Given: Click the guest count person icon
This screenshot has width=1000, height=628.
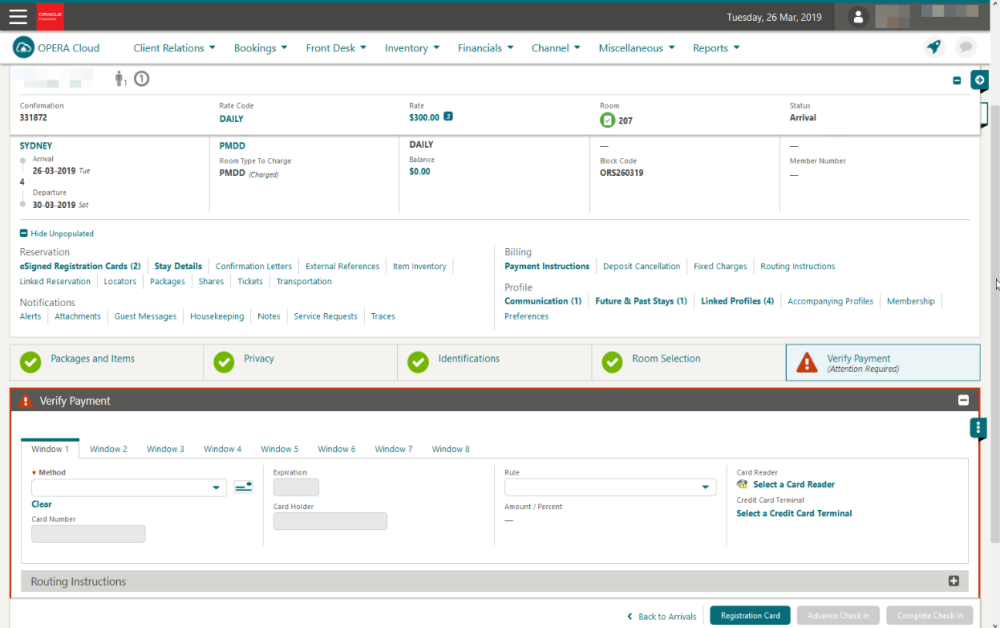Looking at the screenshot, I should (120, 79).
